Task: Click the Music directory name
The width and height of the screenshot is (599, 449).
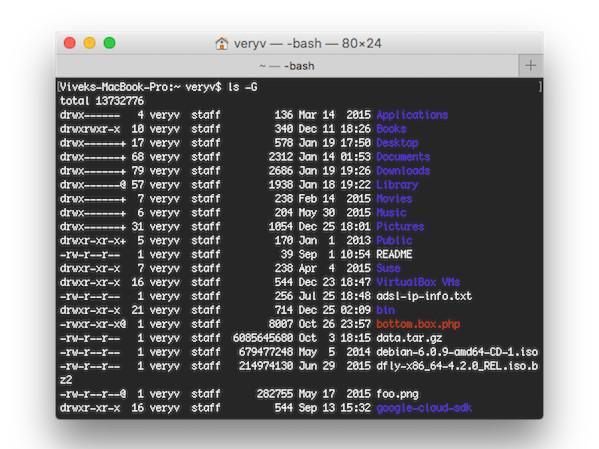Action: (x=391, y=212)
